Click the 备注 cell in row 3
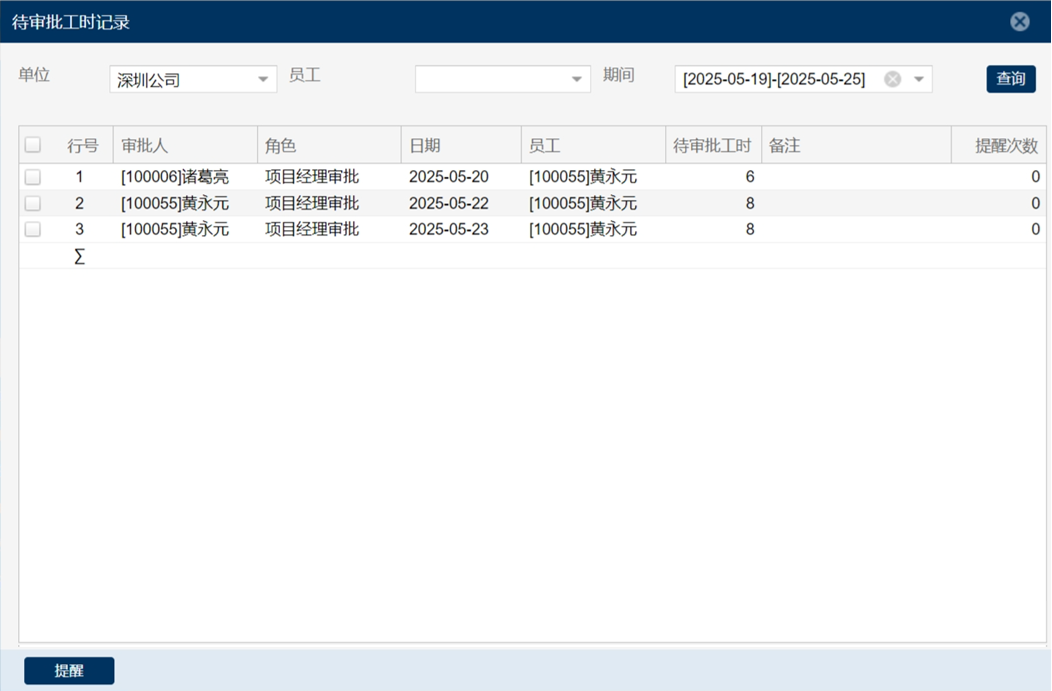1052x691 pixels. (855, 229)
